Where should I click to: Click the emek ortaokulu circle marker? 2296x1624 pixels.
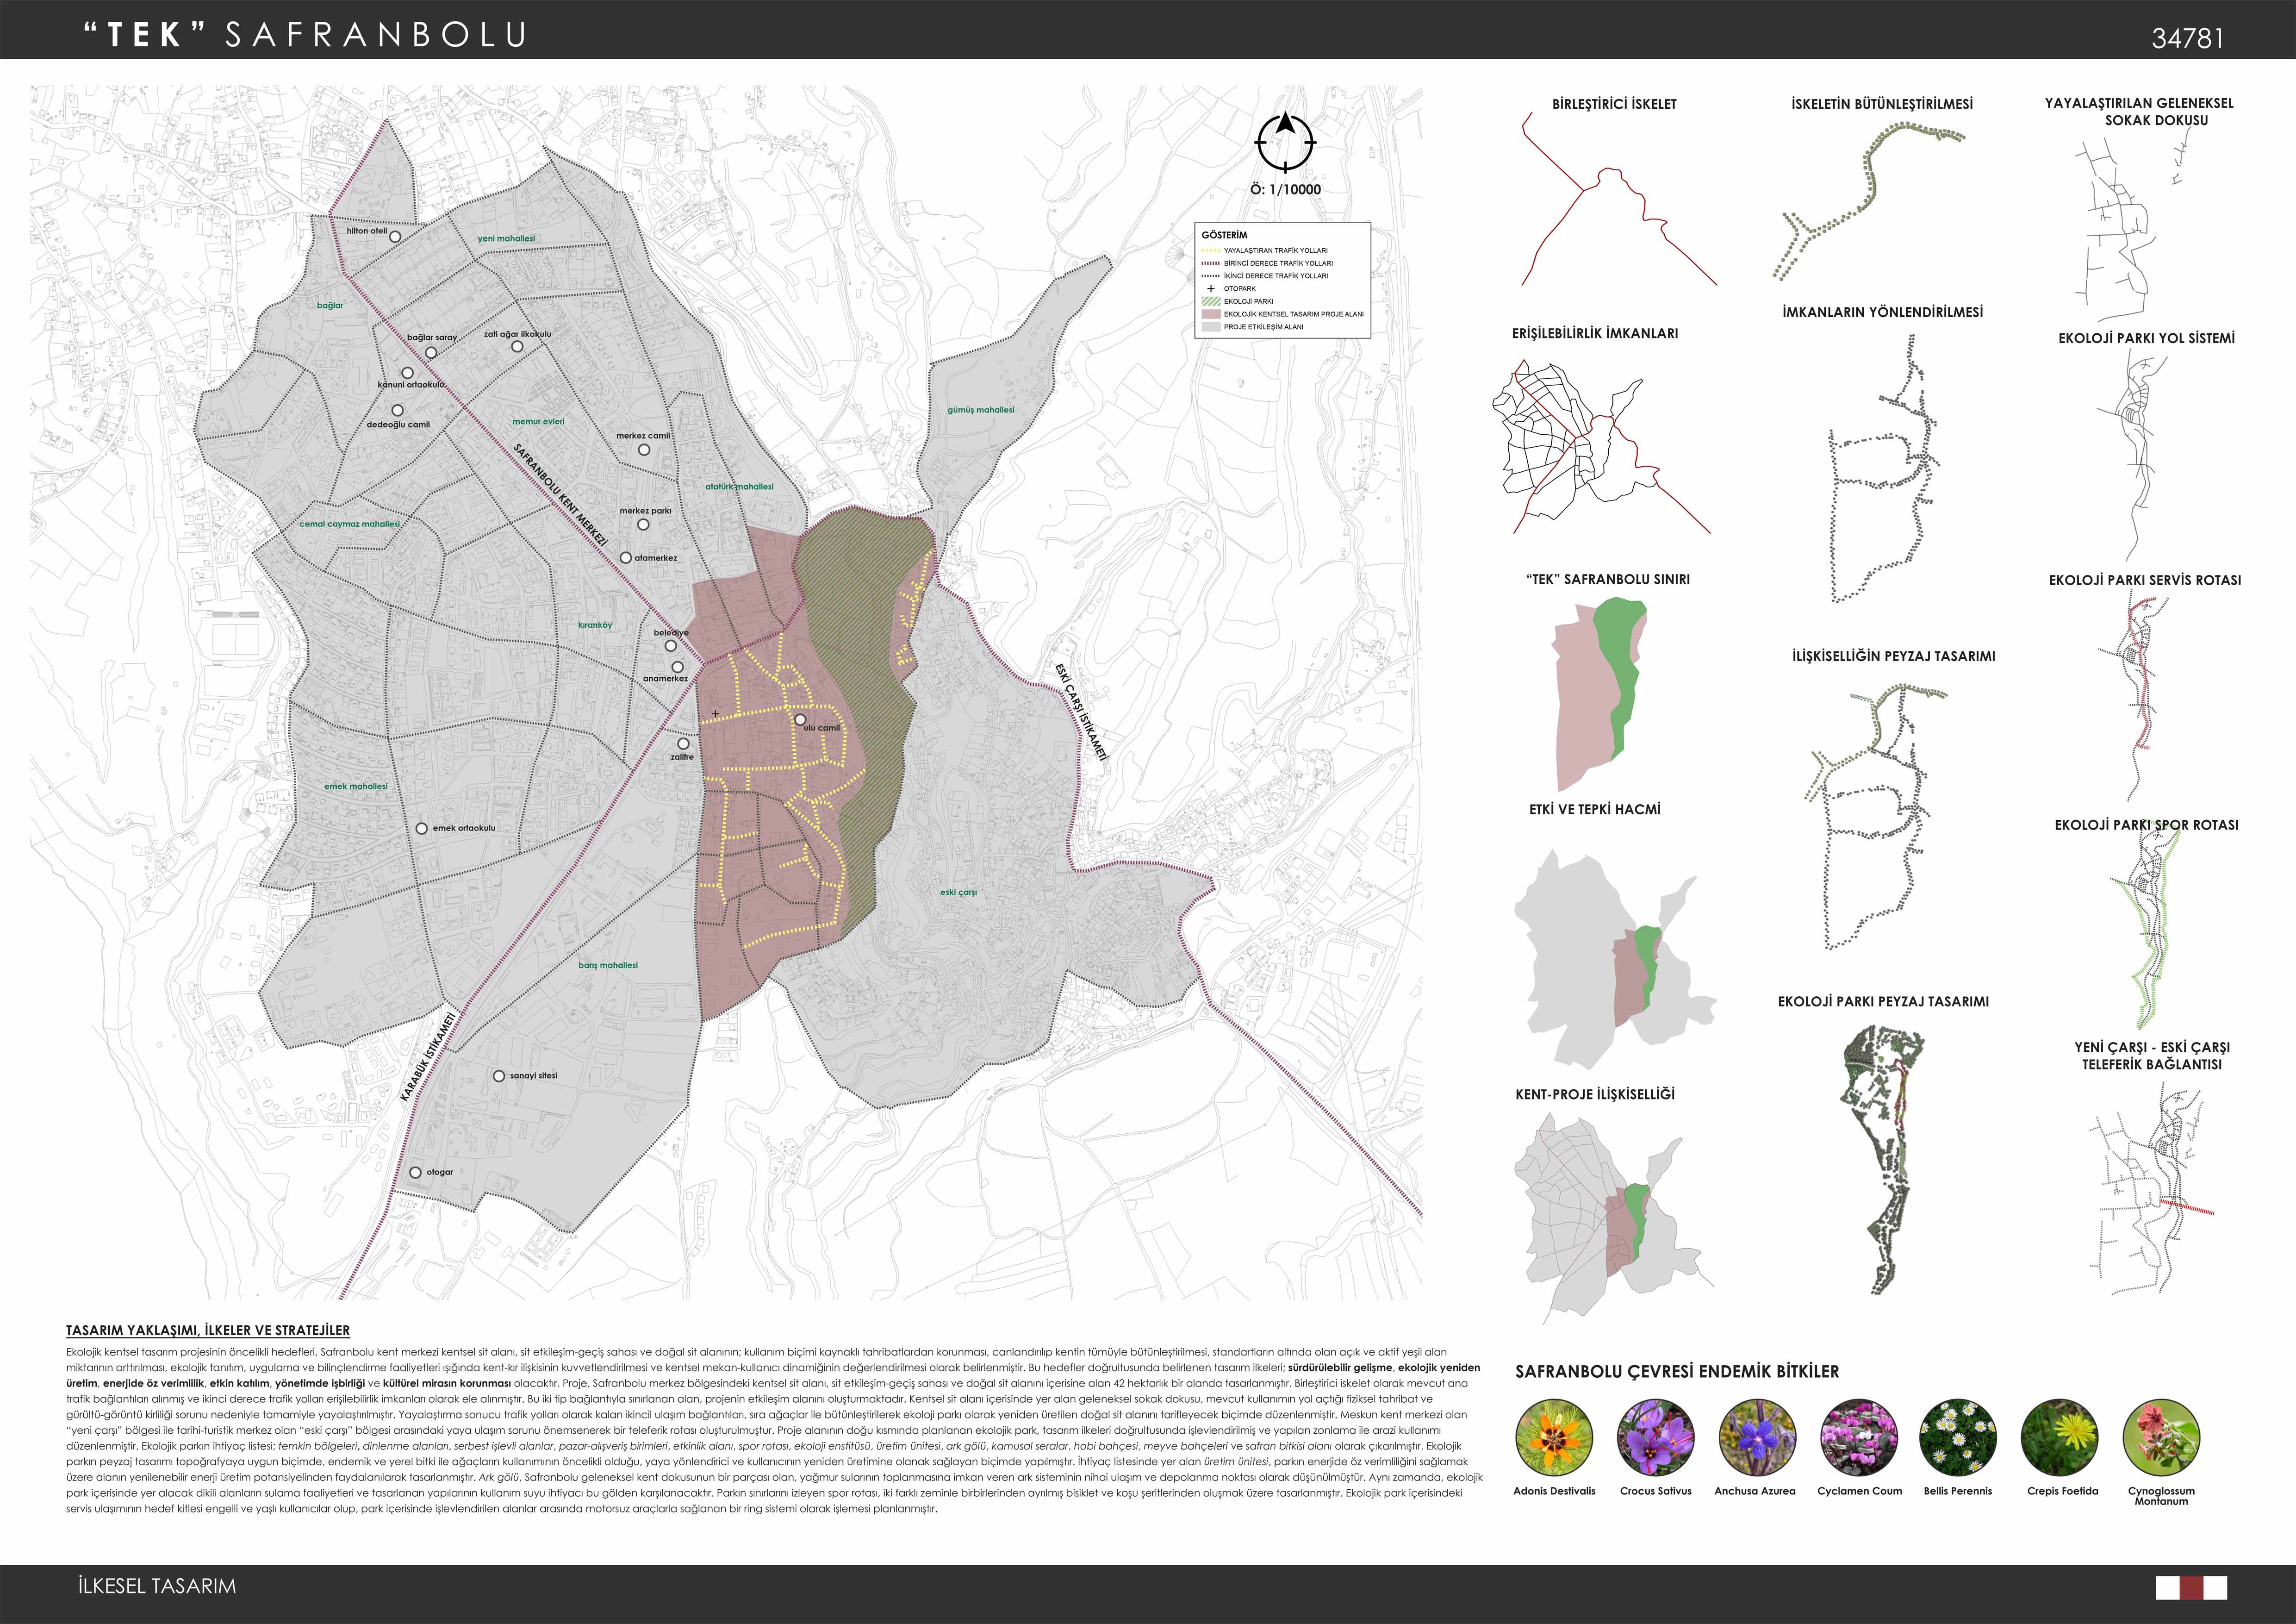(x=422, y=829)
